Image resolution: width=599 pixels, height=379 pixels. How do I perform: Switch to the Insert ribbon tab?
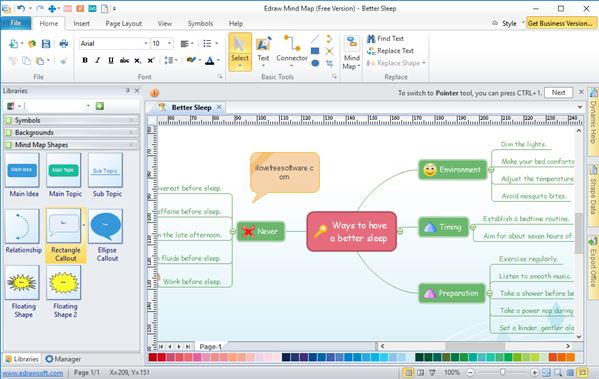click(81, 23)
